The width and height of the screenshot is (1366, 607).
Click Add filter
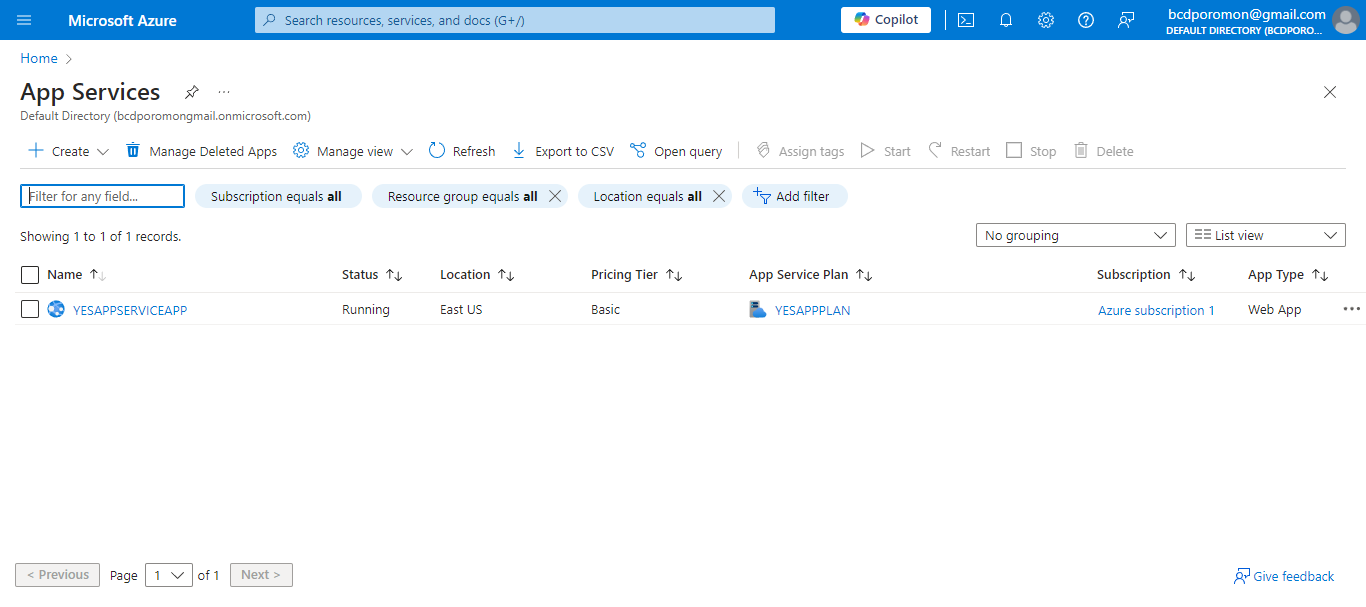pos(794,196)
